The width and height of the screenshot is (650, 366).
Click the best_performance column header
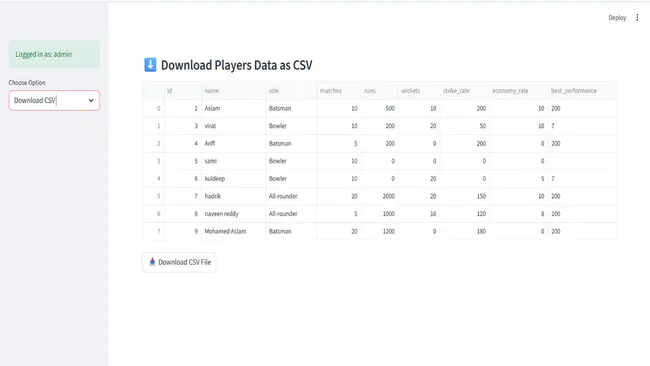click(x=582, y=91)
